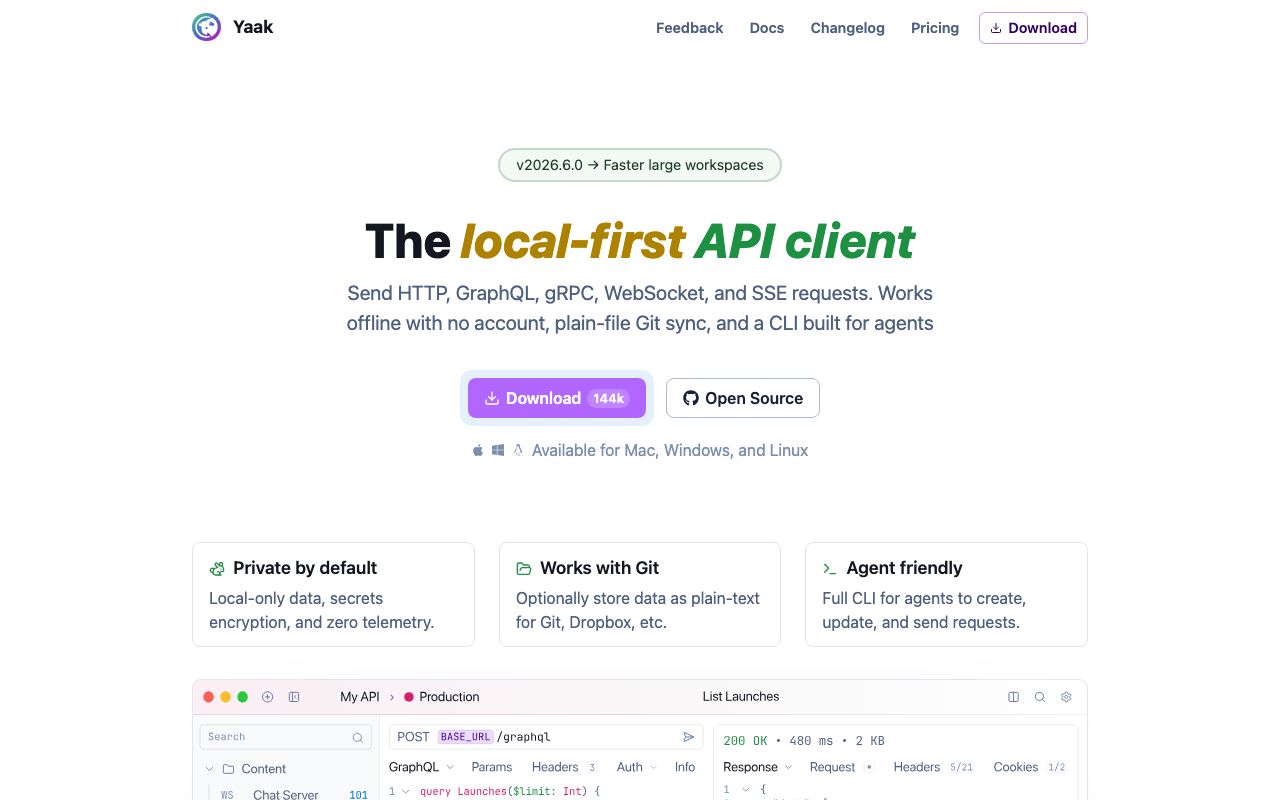Click the Works with Git heading
Image resolution: width=1280 pixels, height=800 pixels.
[600, 568]
